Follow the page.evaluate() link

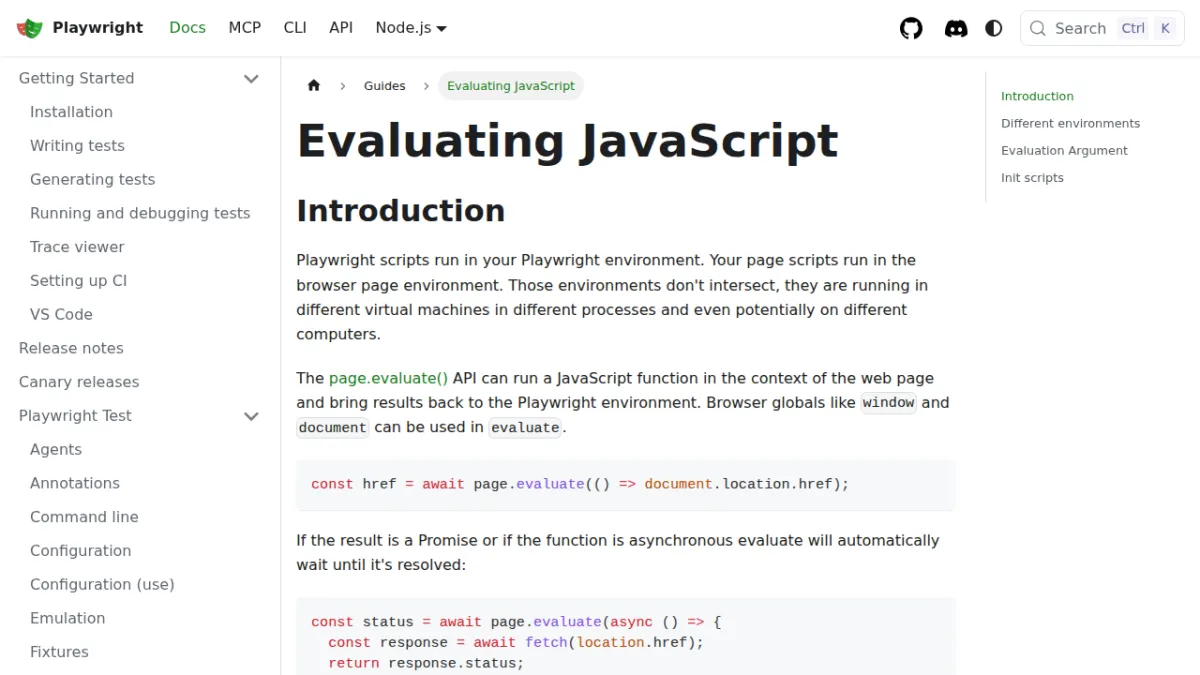pos(388,378)
